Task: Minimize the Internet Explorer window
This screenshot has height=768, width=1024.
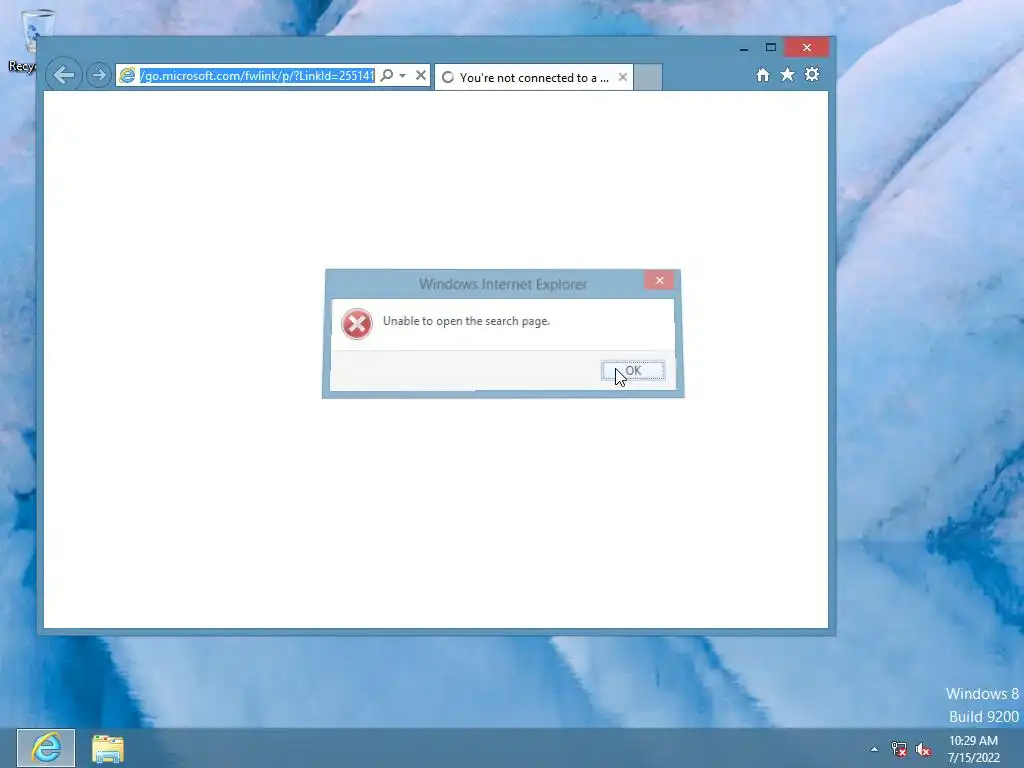Action: (744, 48)
